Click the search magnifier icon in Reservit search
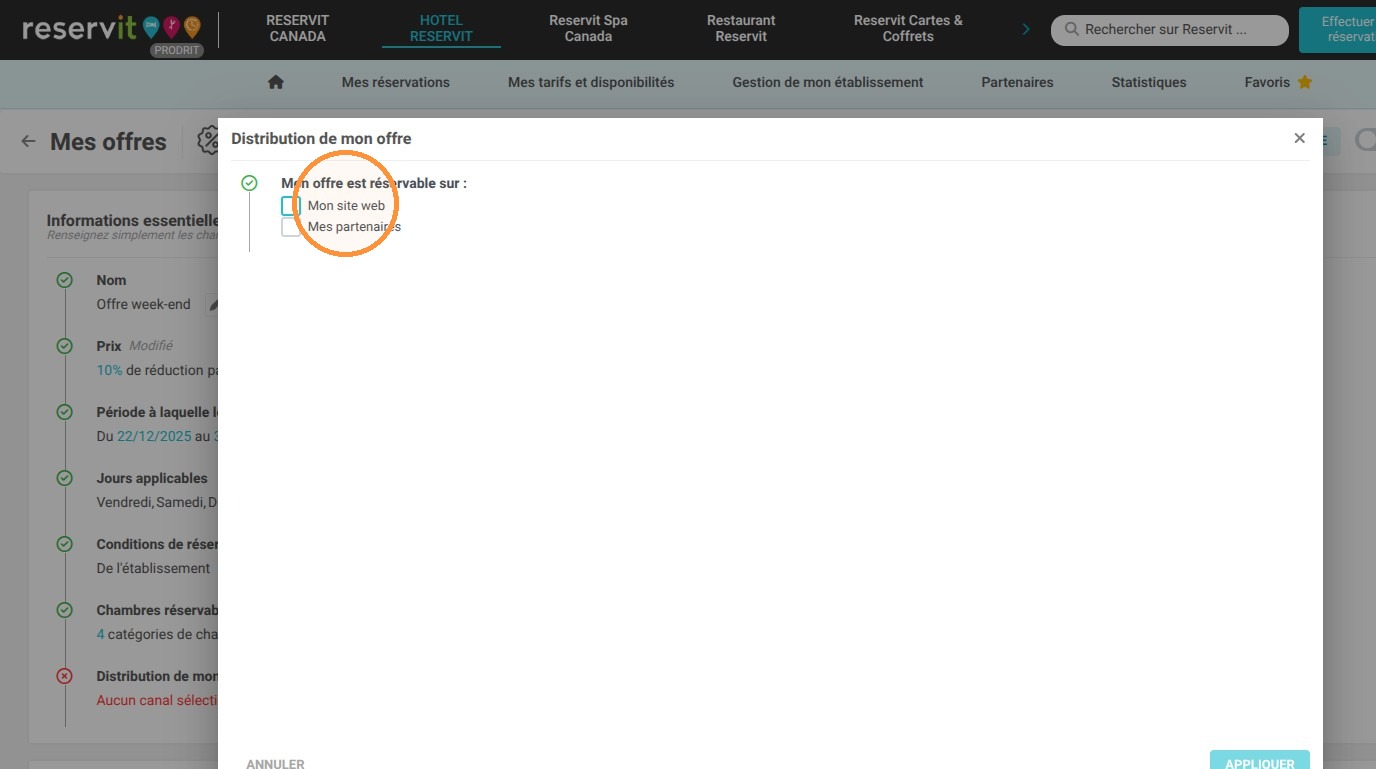 tap(1071, 30)
